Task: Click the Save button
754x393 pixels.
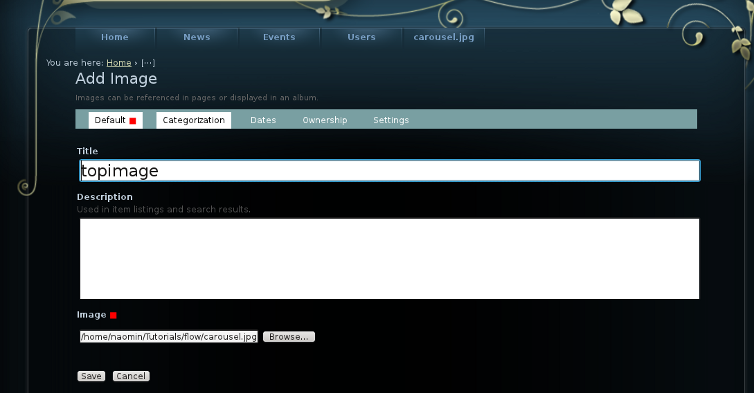Action: [x=91, y=376]
